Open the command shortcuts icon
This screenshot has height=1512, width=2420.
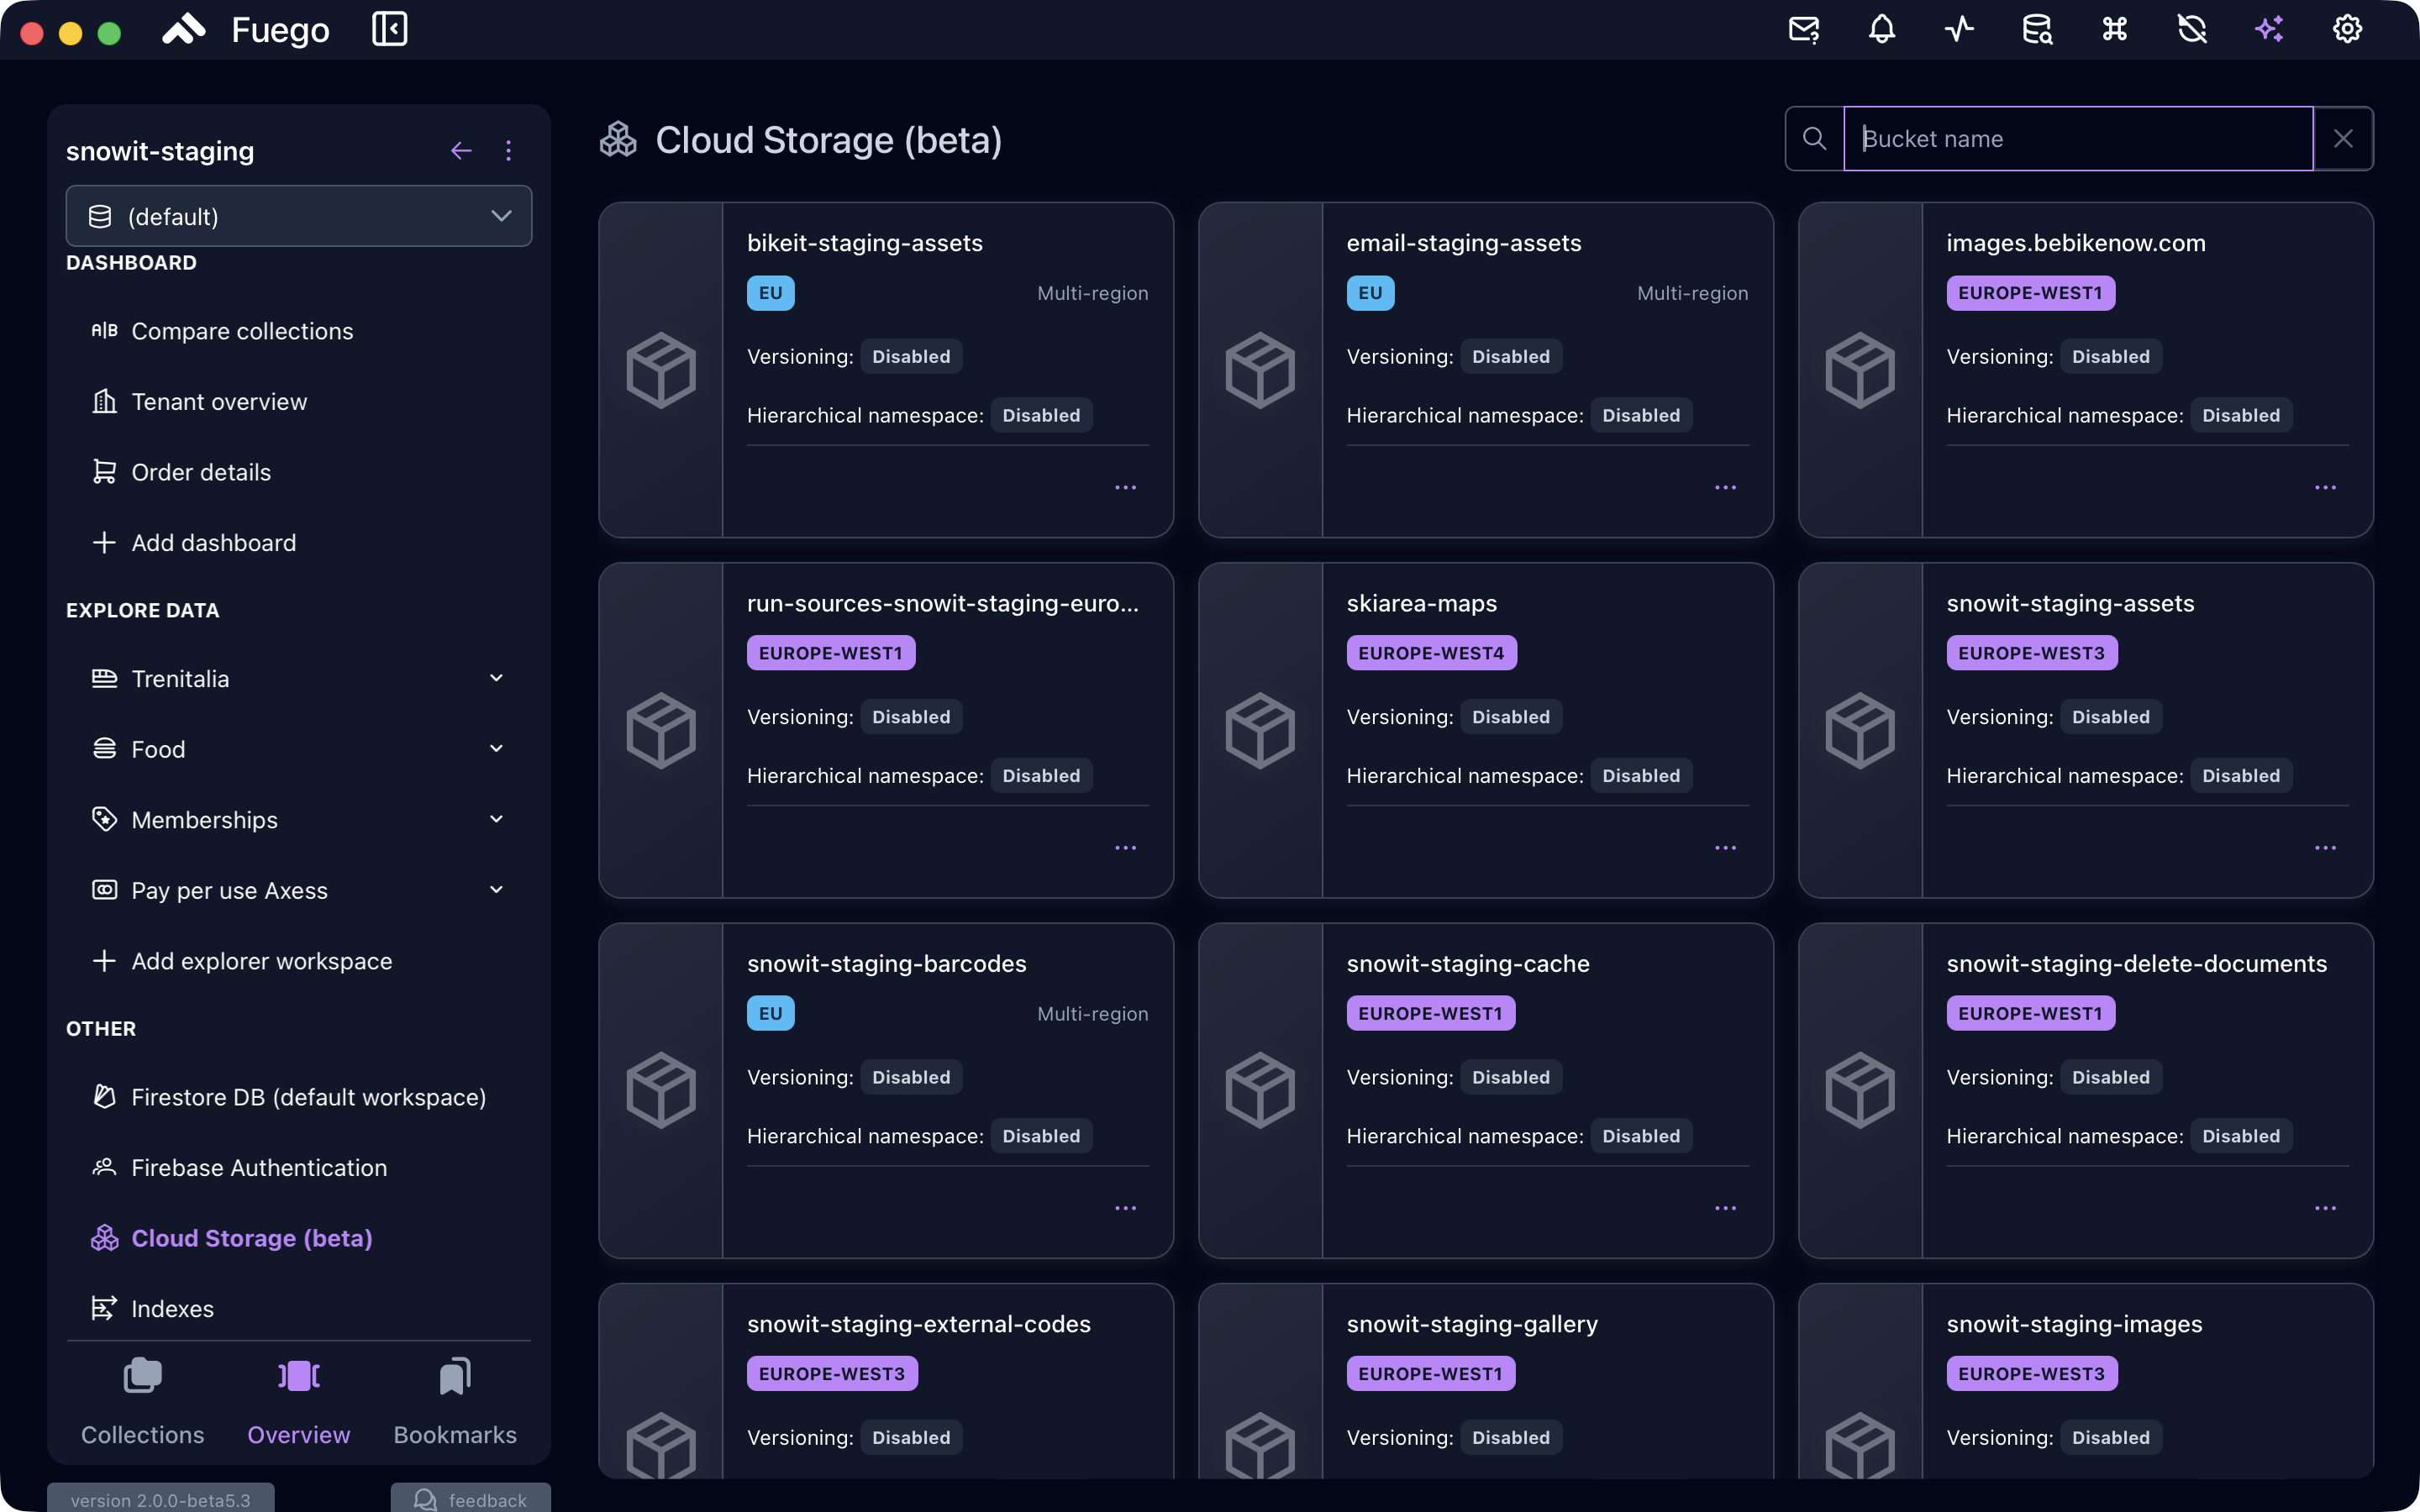coord(2114,29)
